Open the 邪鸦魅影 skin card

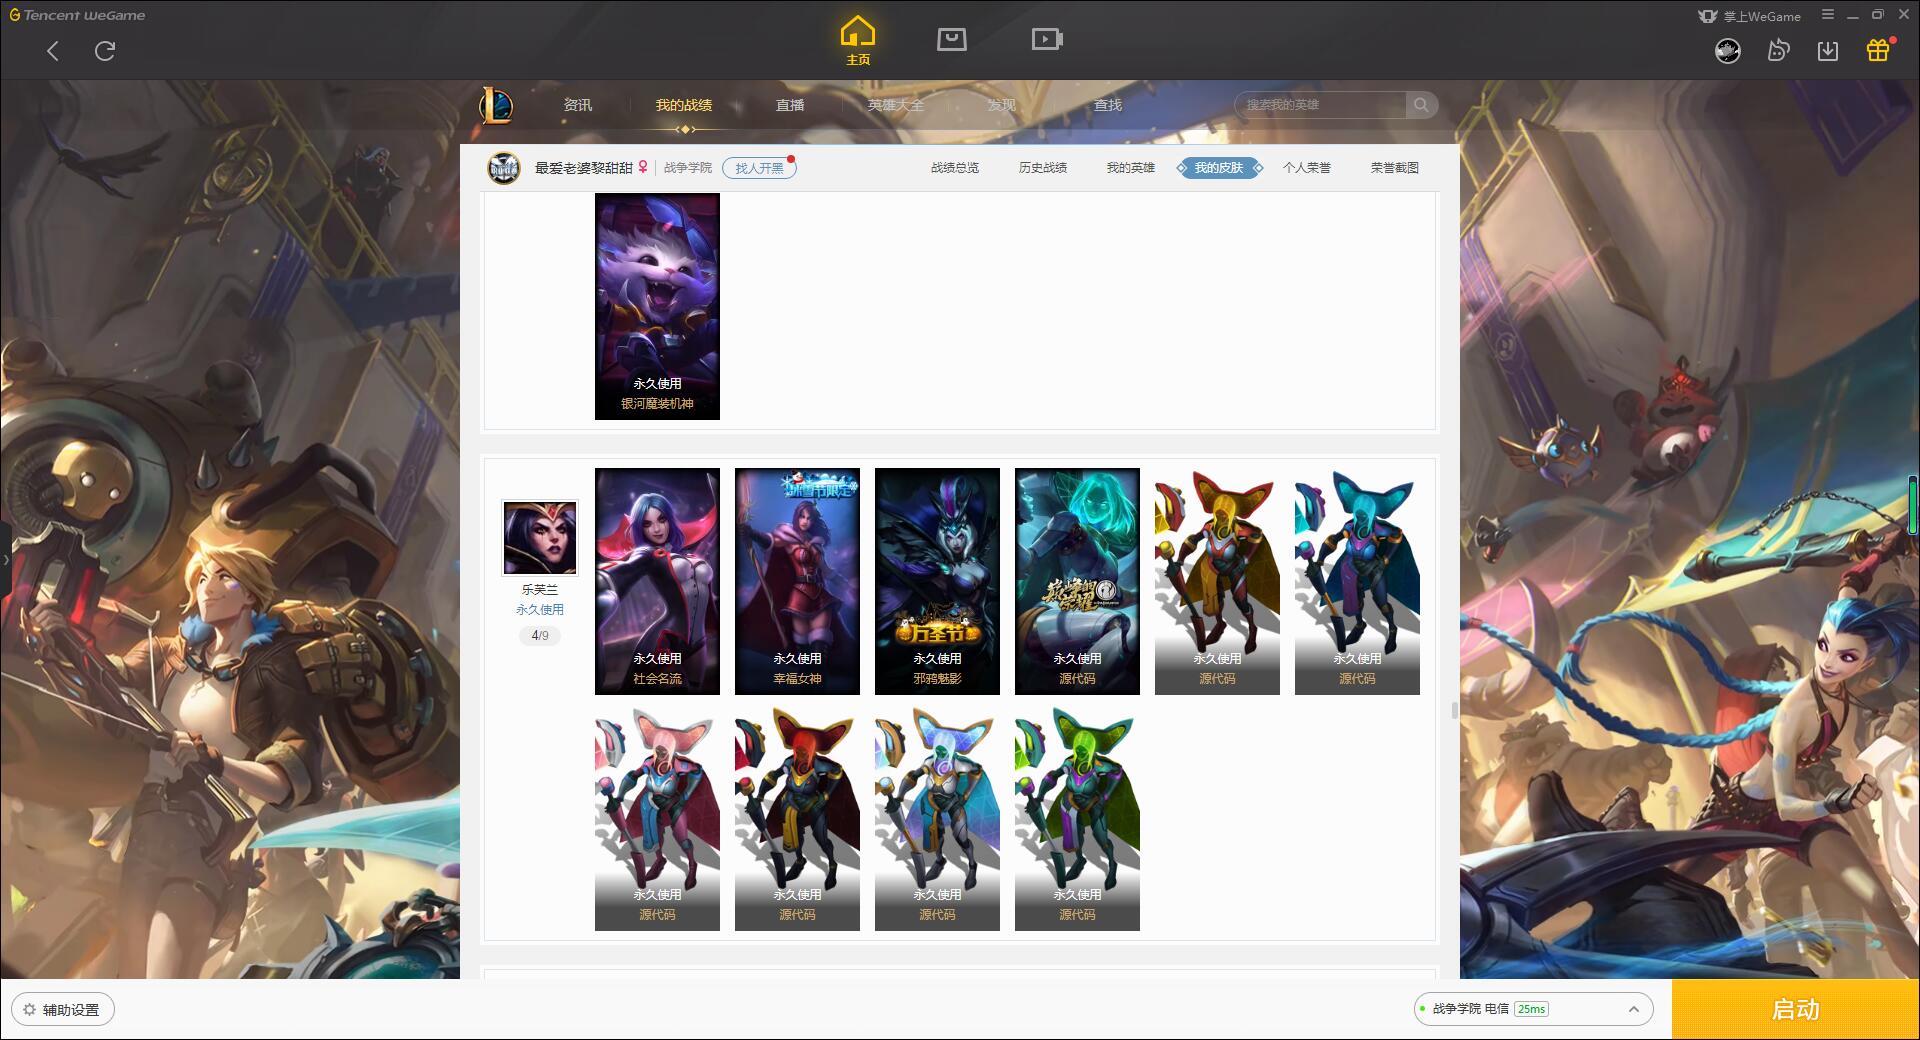point(937,581)
